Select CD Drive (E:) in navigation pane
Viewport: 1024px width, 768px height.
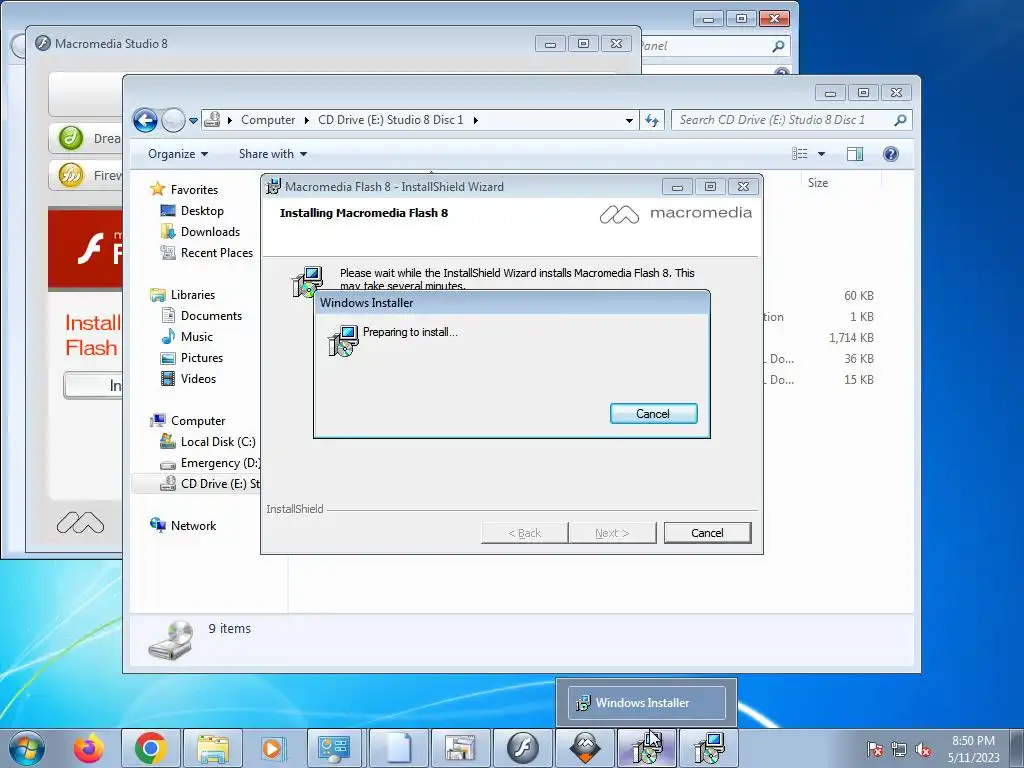(219, 484)
